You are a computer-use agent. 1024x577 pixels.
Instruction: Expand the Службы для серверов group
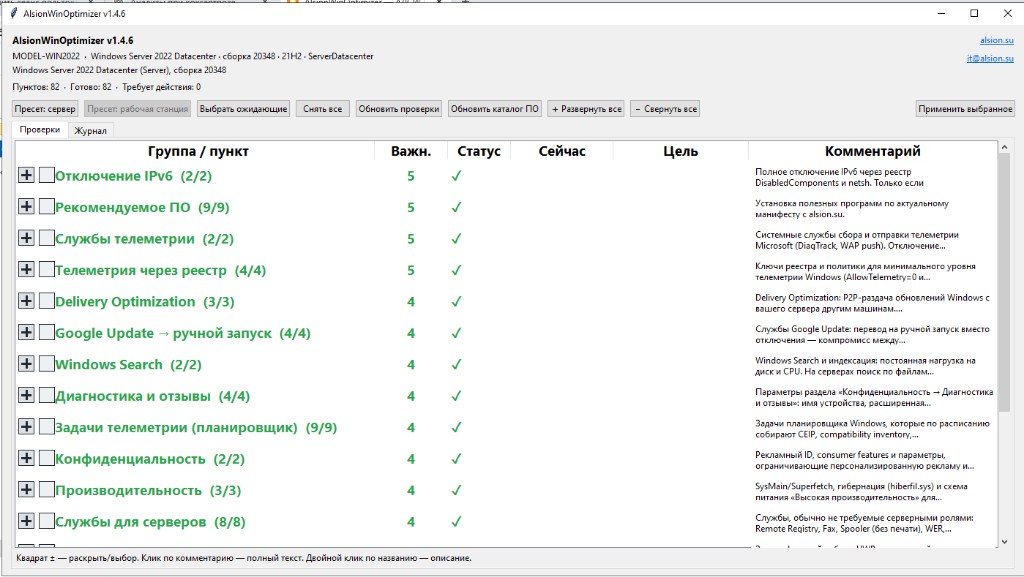[x=26, y=521]
